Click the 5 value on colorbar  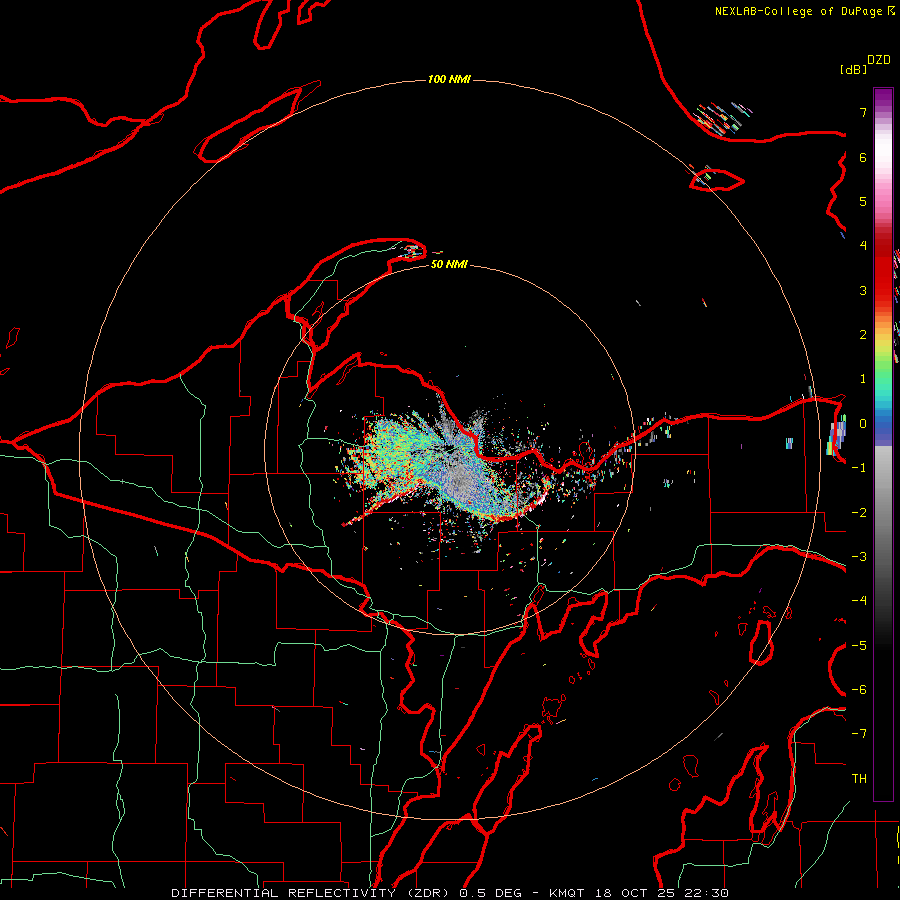point(863,201)
